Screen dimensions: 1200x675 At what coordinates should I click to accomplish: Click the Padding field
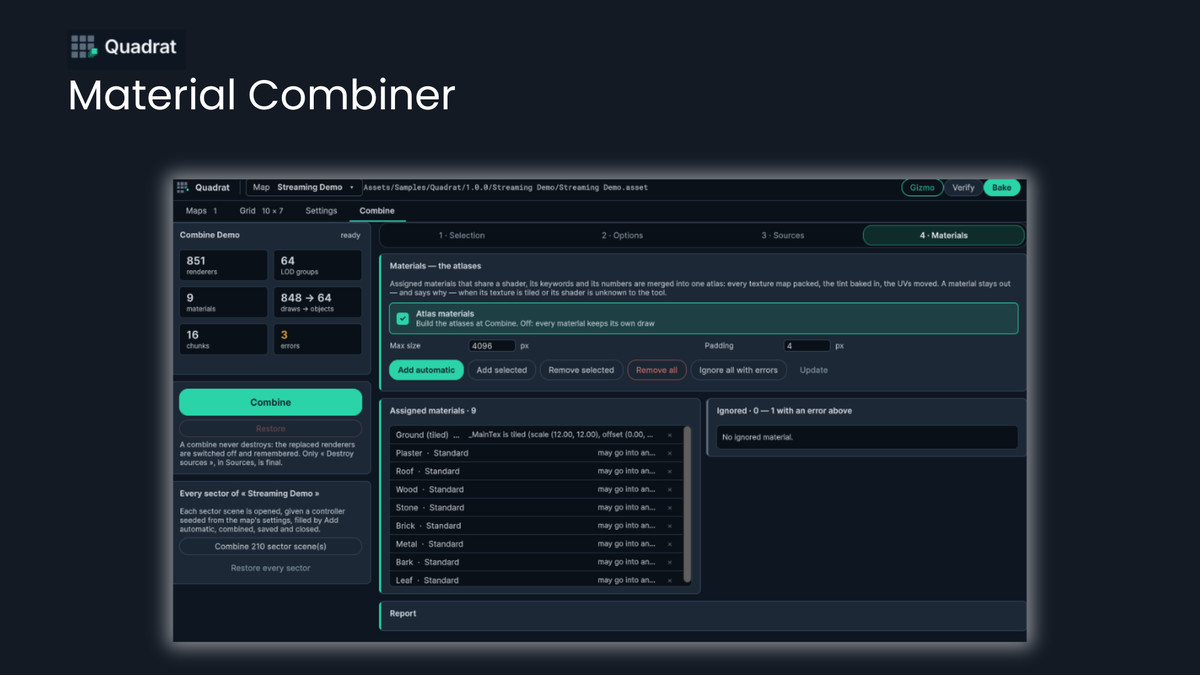pos(806,346)
